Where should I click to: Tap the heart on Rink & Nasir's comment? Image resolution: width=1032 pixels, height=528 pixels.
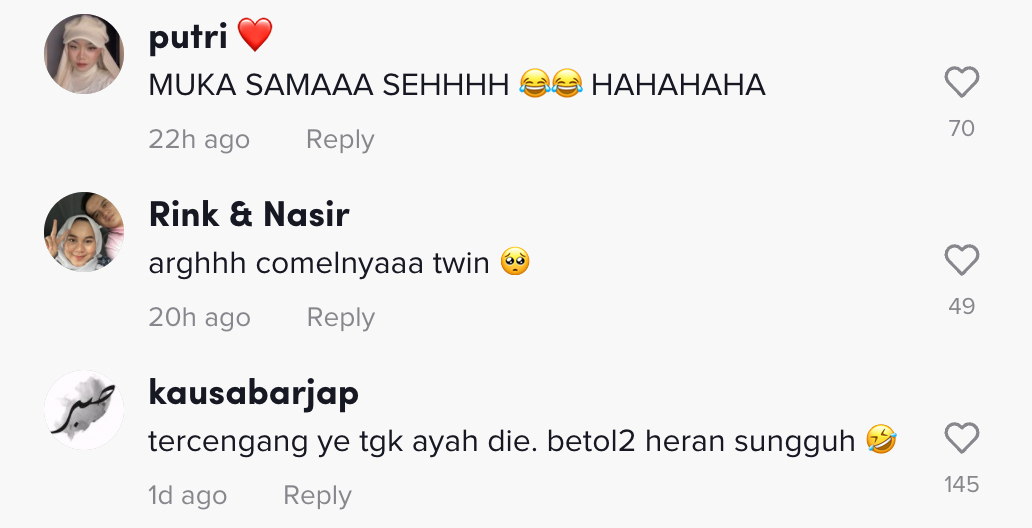[x=961, y=261]
